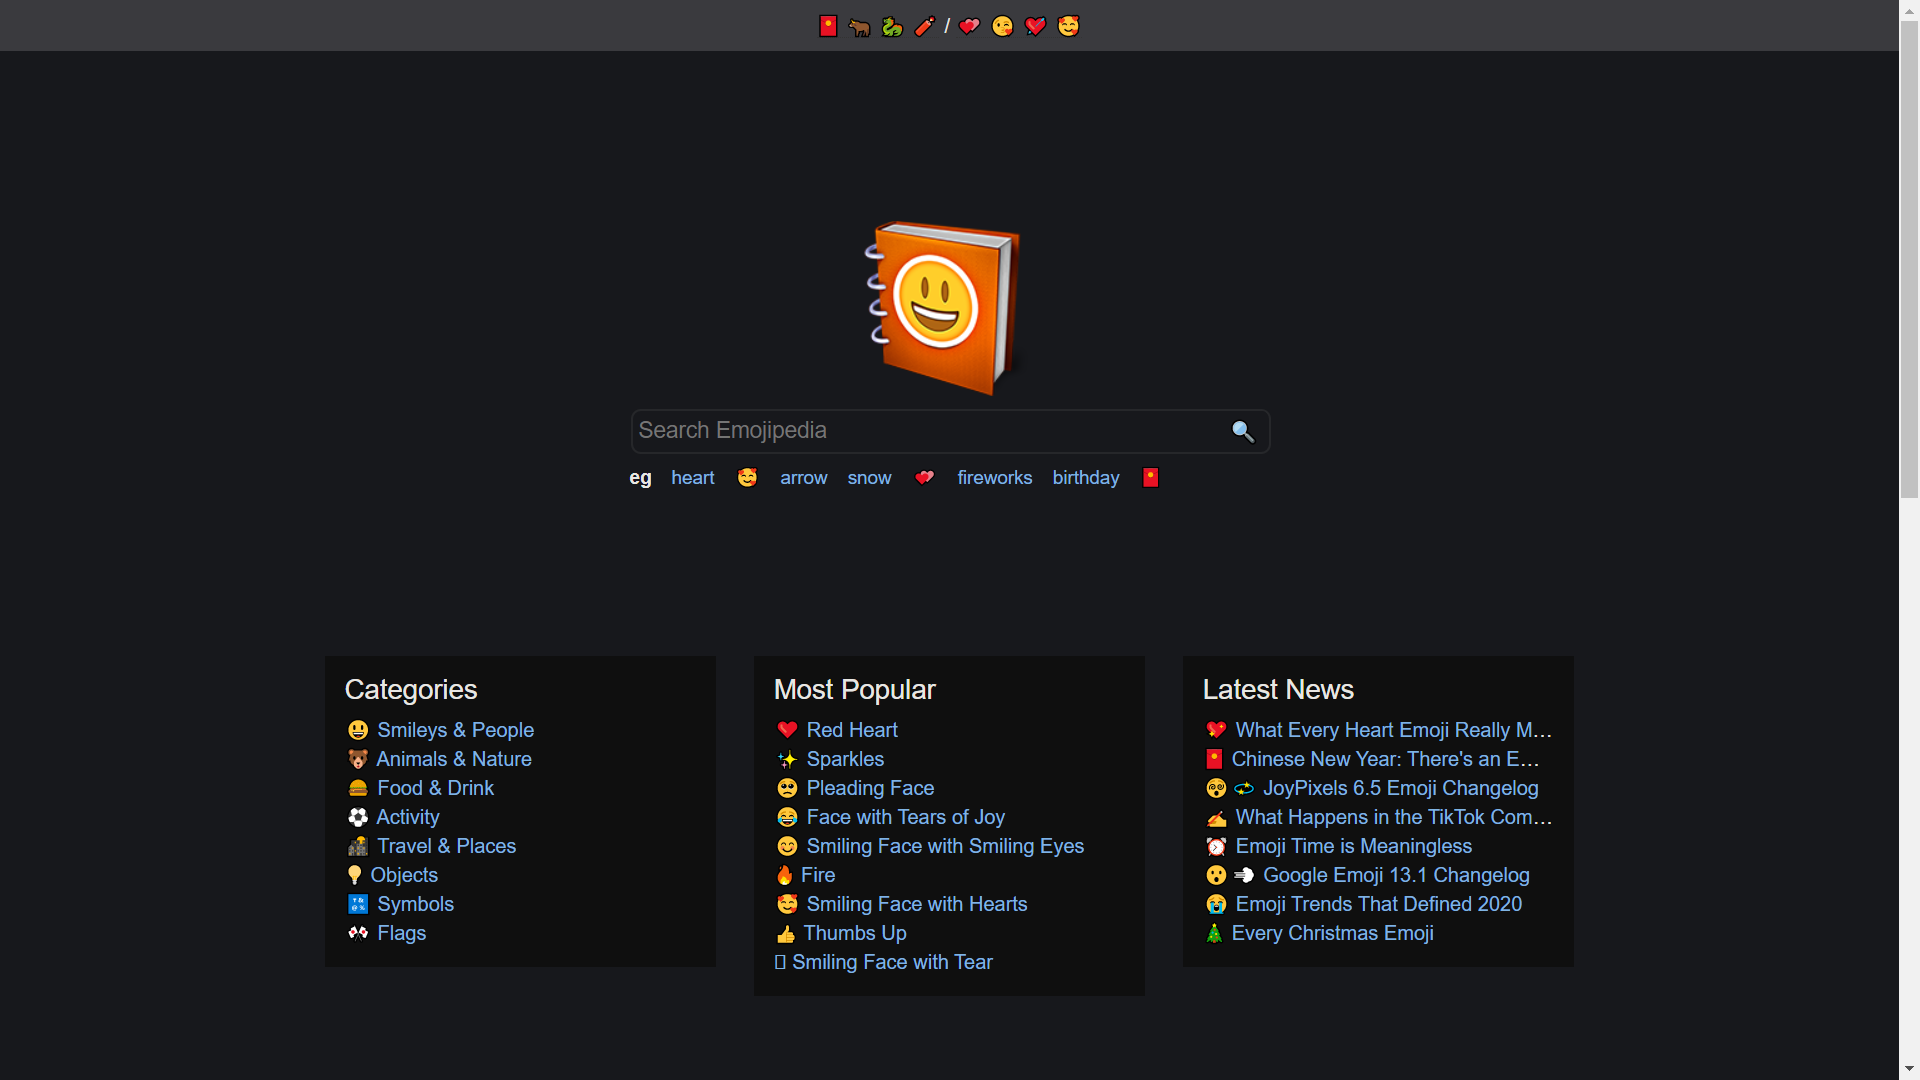
Task: Open the Pleading Face emoji page
Action: 870,788
